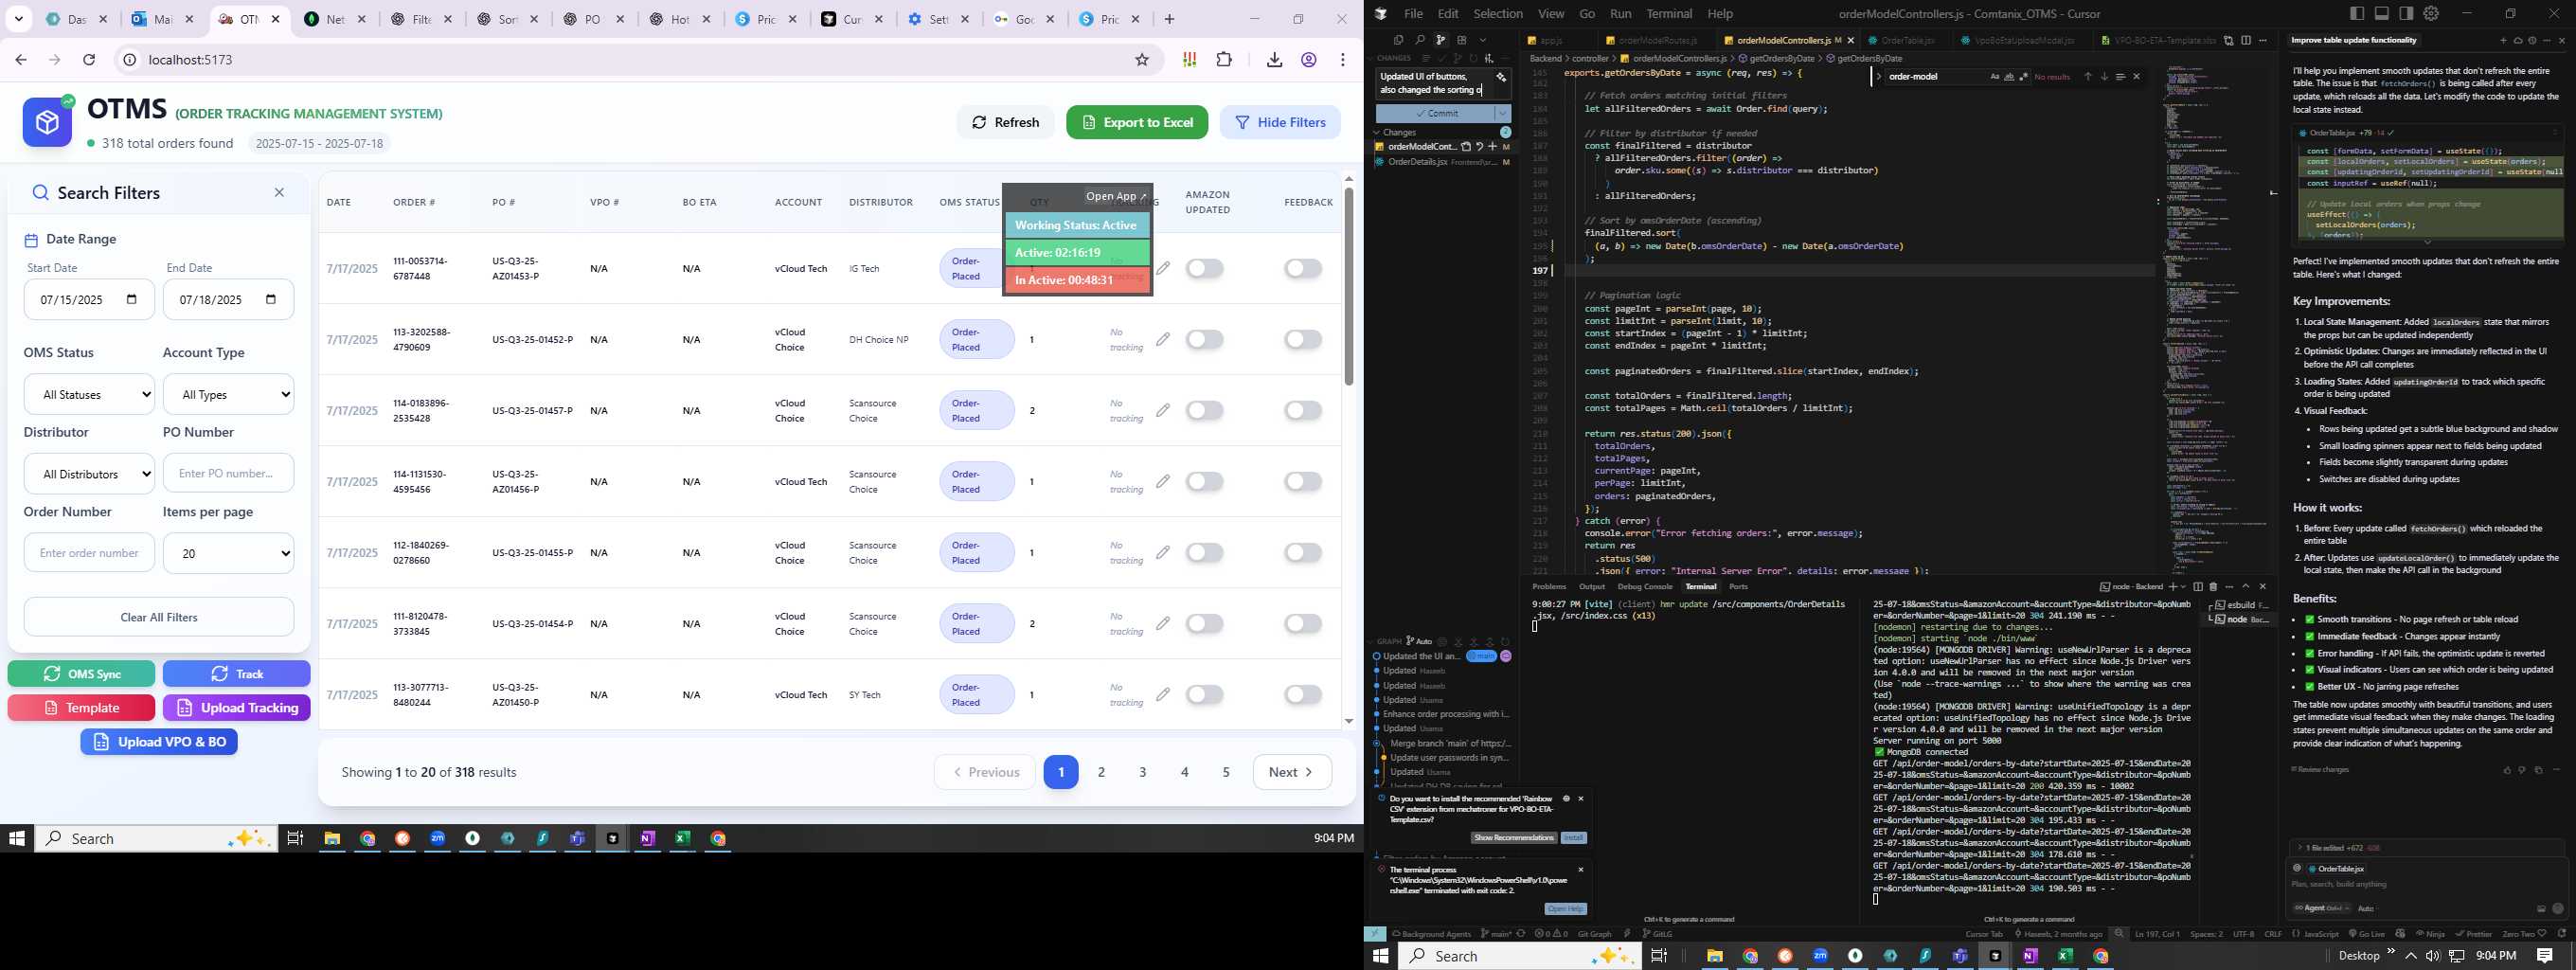Click edit pencil in order 113-3202588 row

(x=1163, y=339)
